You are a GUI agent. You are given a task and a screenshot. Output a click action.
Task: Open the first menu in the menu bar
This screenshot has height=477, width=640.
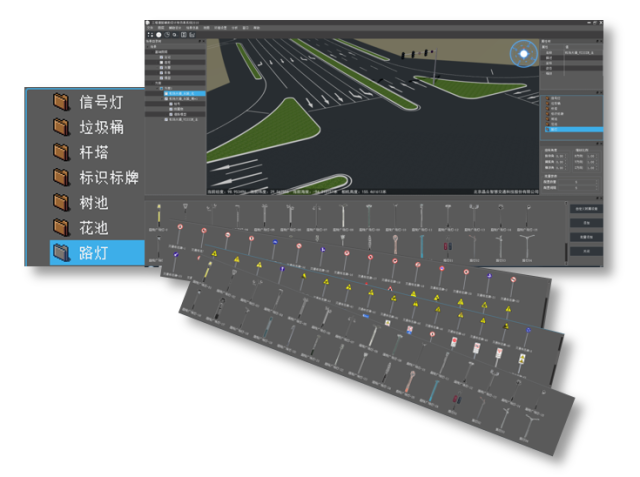150,27
